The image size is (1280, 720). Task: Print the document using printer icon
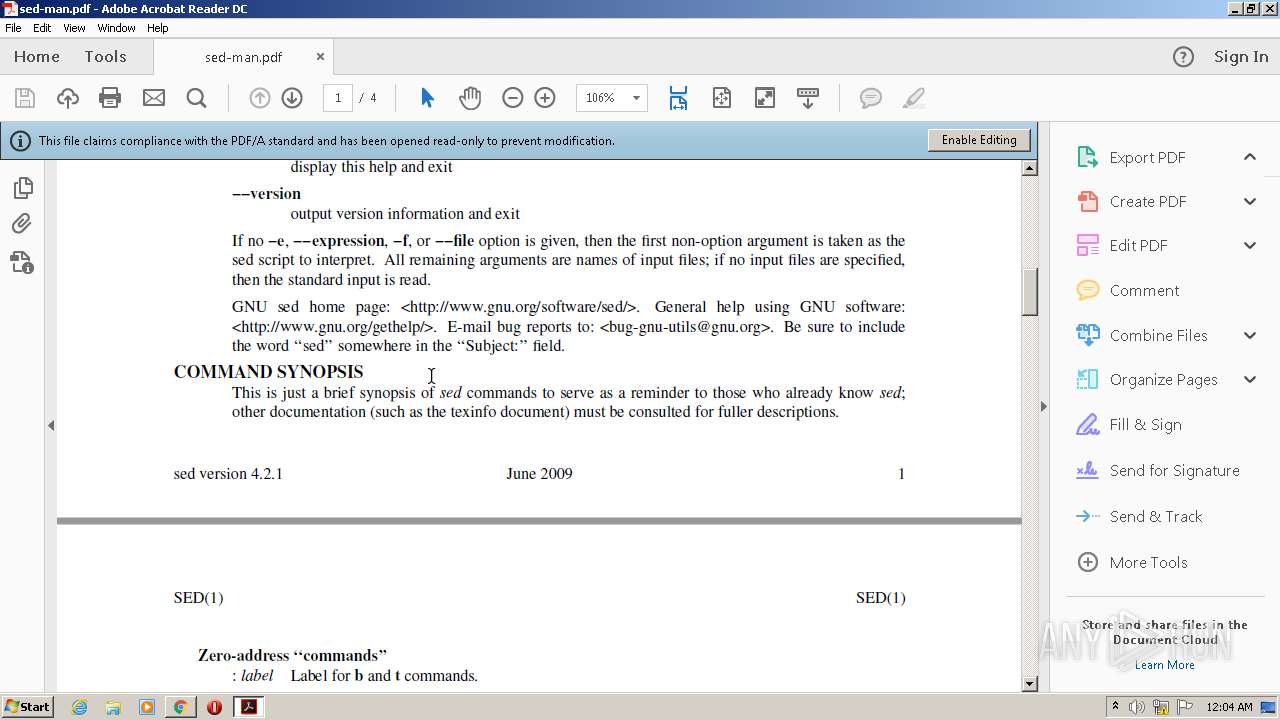pyautogui.click(x=110, y=98)
